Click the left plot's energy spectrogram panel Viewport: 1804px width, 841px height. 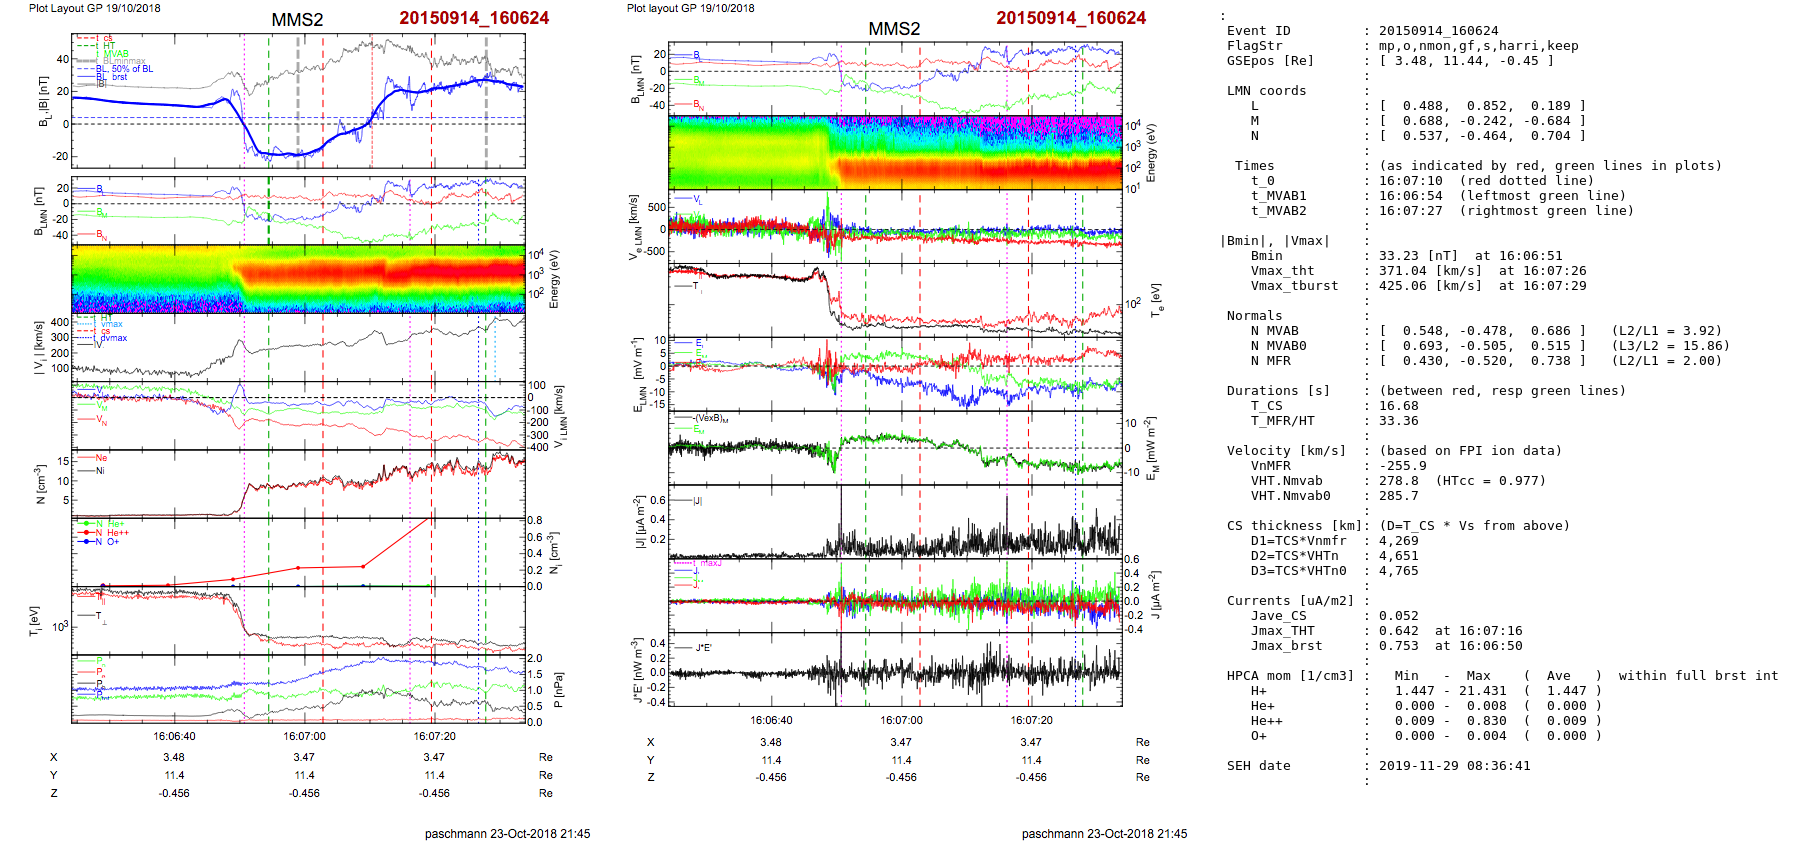point(298,278)
